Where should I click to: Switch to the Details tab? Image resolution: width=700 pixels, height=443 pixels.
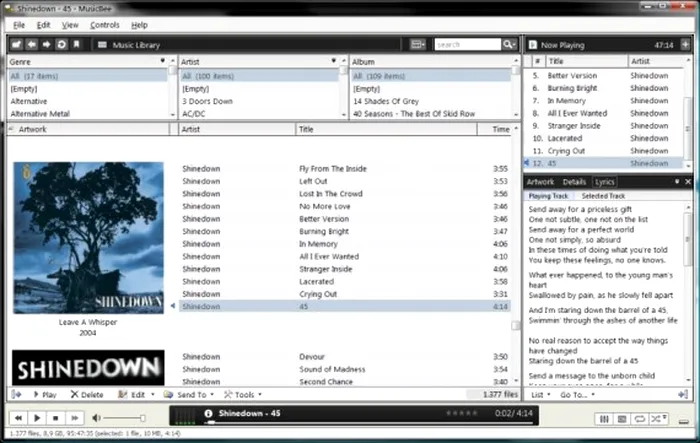574,182
